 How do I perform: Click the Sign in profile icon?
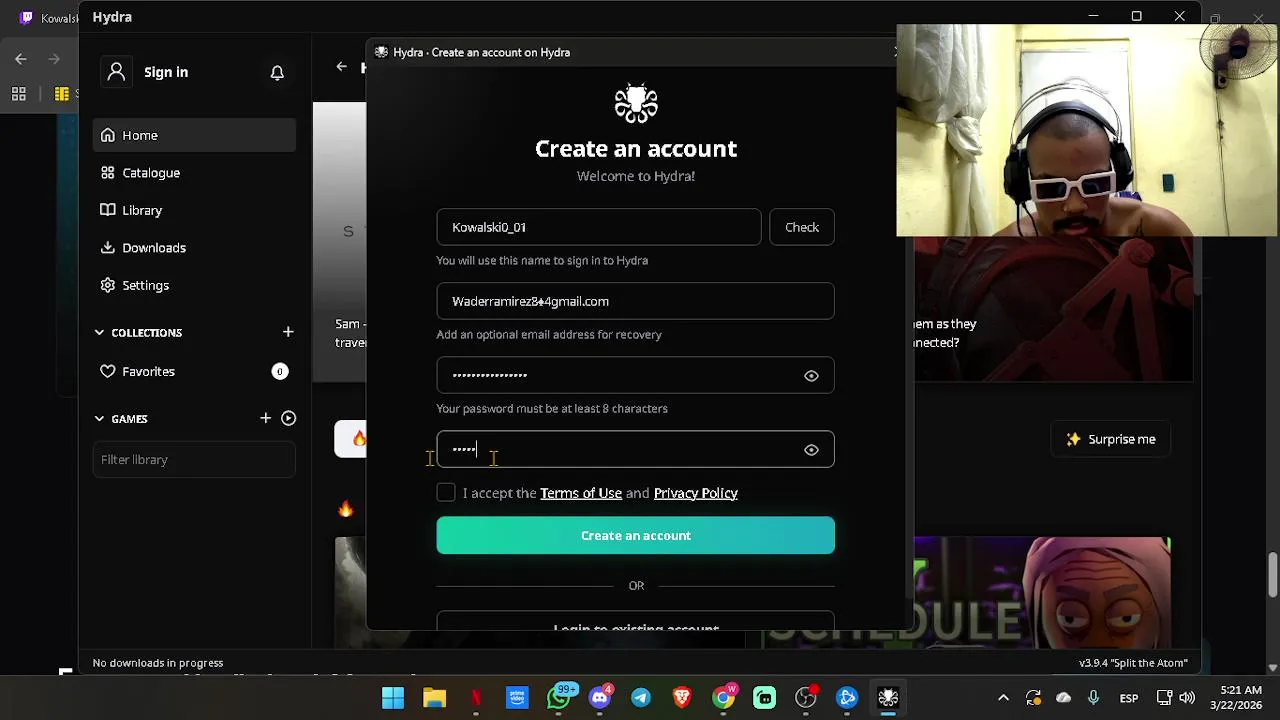117,72
